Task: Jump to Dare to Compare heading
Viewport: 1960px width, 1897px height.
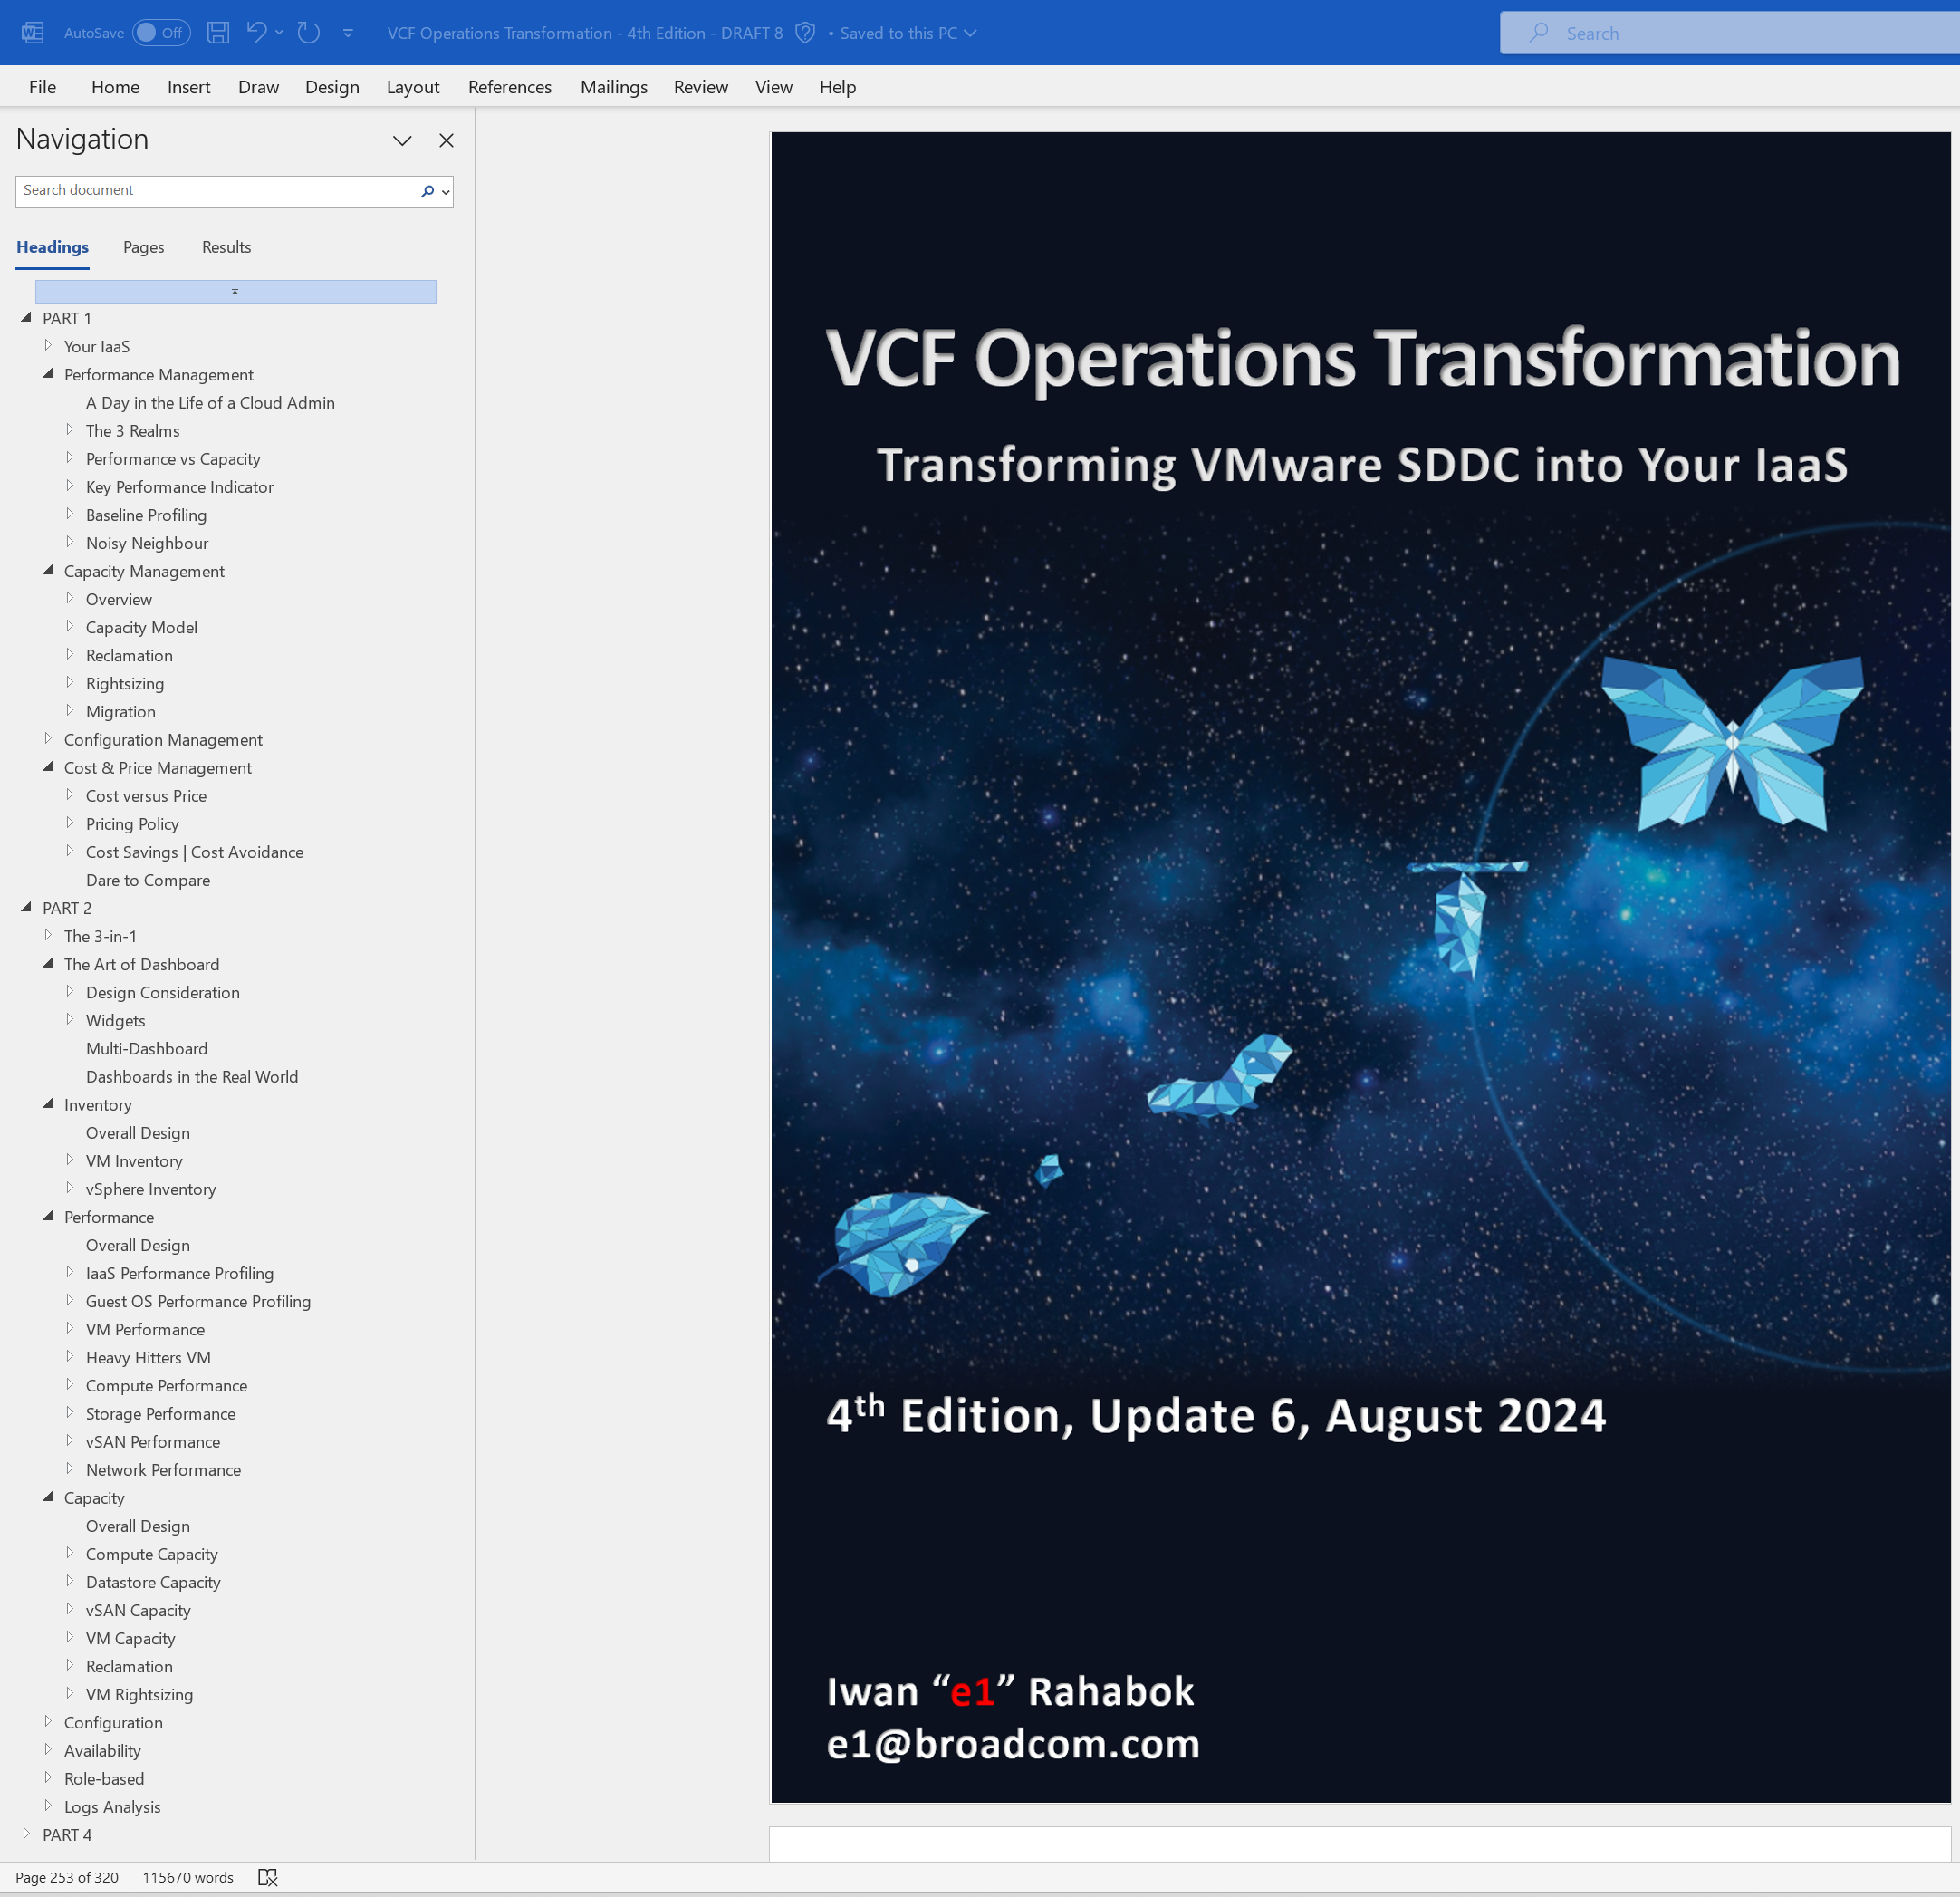Action: pos(148,880)
